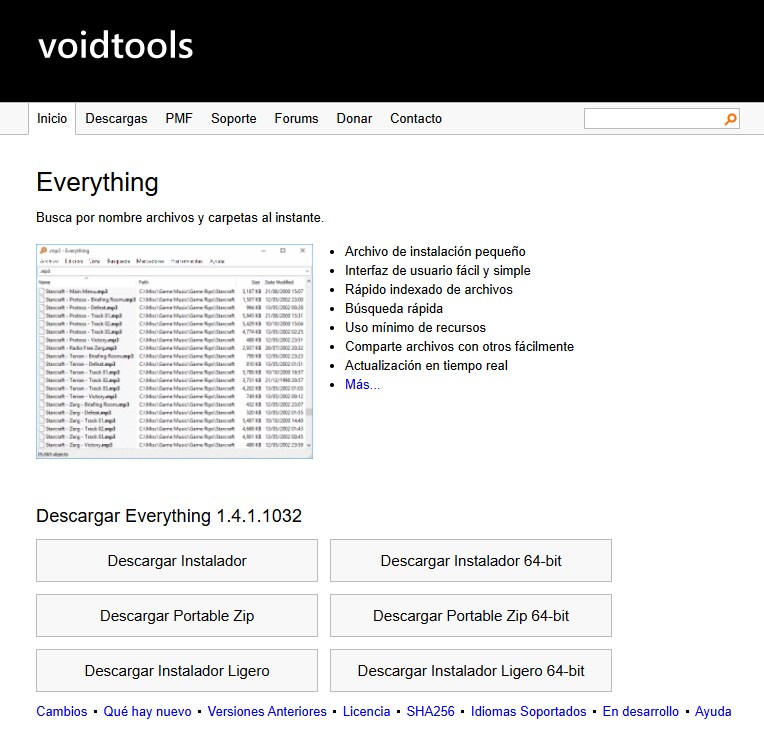Click the Everything heading text
764x737 pixels.
(97, 183)
